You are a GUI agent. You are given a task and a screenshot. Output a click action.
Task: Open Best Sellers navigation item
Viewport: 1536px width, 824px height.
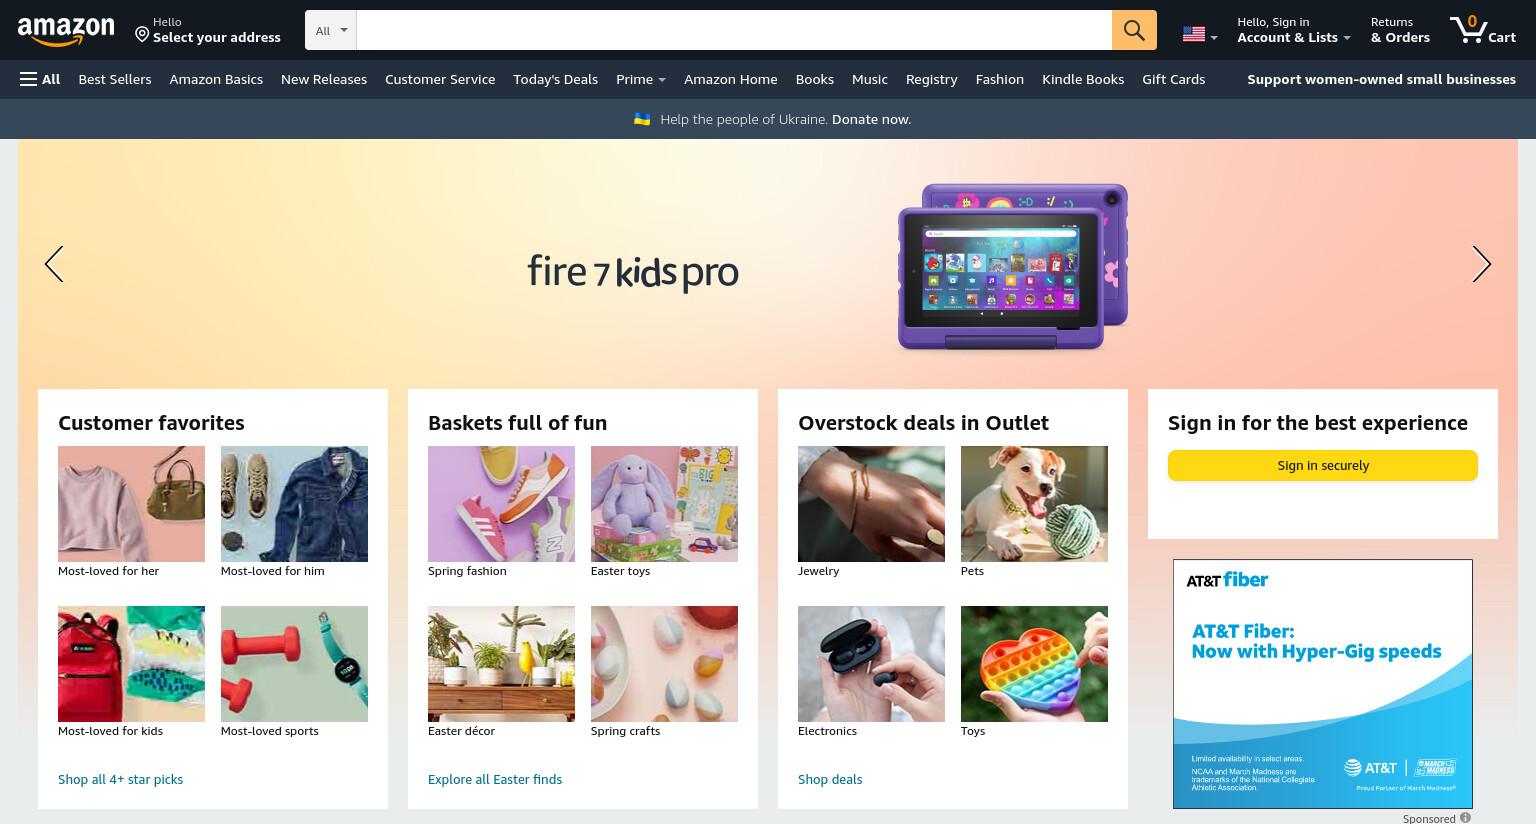click(115, 79)
